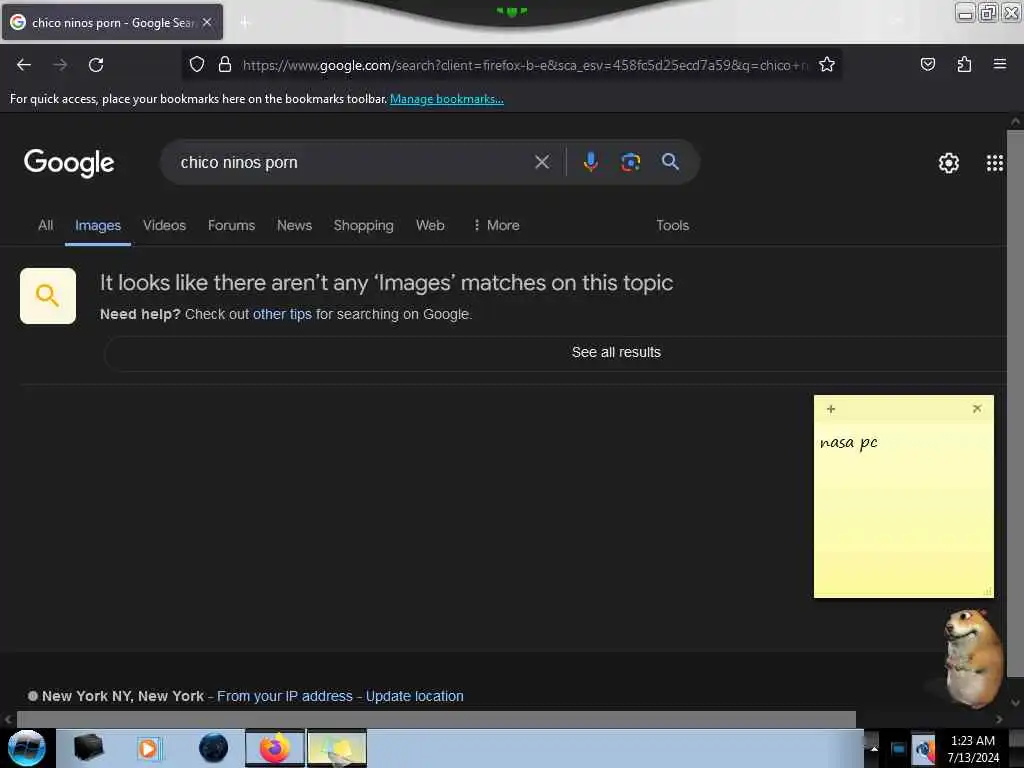Viewport: 1024px width, 768px height.
Task: Start voice search with the microphone icon
Action: 590,162
